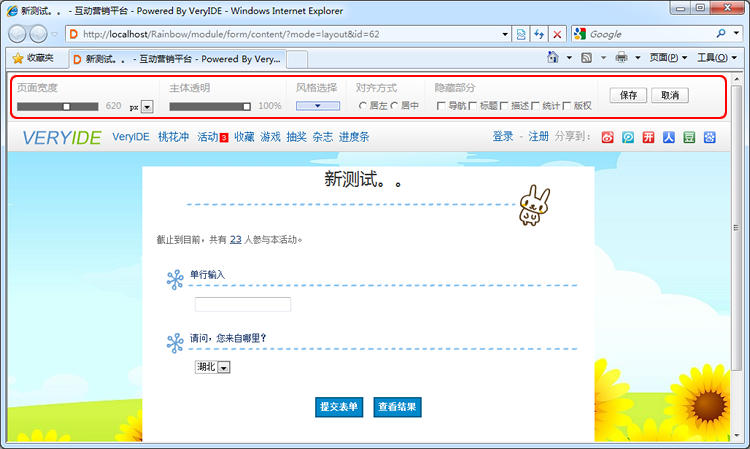750x449 pixels.
Task: Click the 23 participants link
Action: 236,240
